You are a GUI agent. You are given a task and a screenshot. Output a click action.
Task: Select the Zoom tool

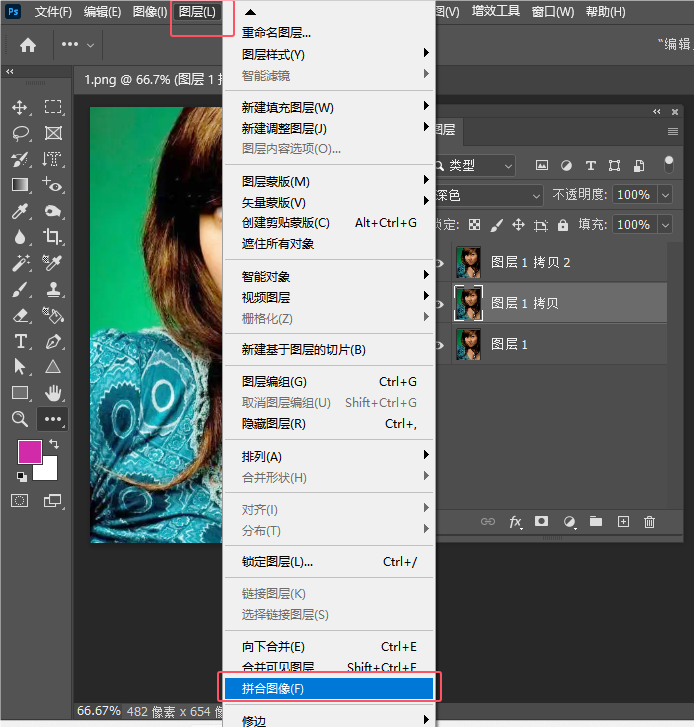[19, 419]
